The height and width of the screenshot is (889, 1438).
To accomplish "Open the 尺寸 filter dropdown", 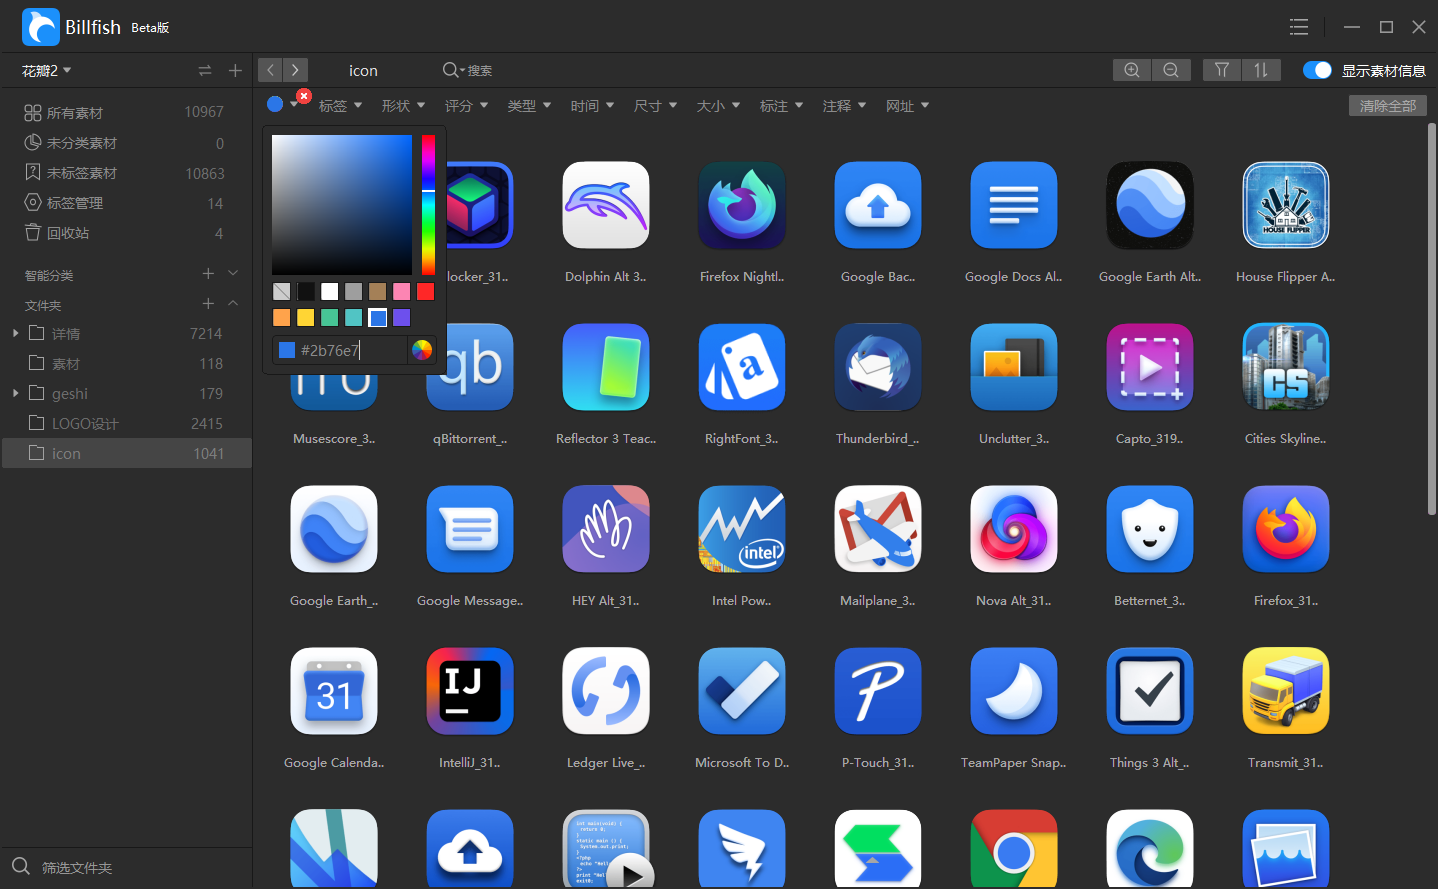I will (x=655, y=105).
